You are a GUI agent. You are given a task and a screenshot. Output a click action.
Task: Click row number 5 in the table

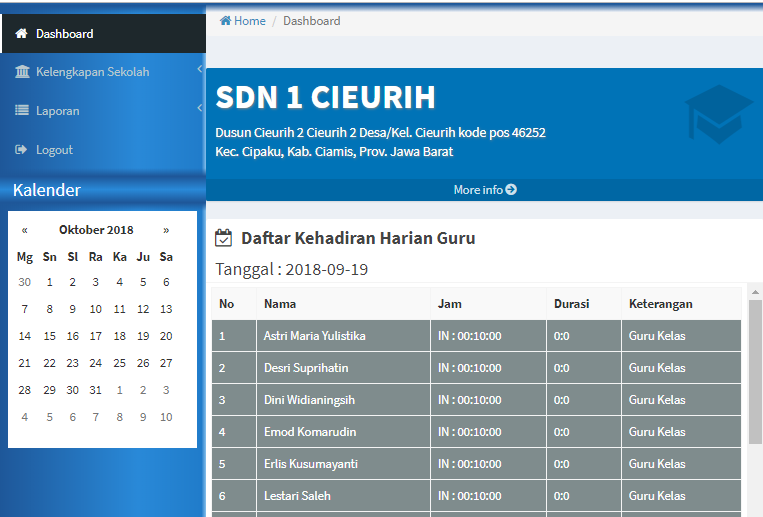click(x=234, y=464)
